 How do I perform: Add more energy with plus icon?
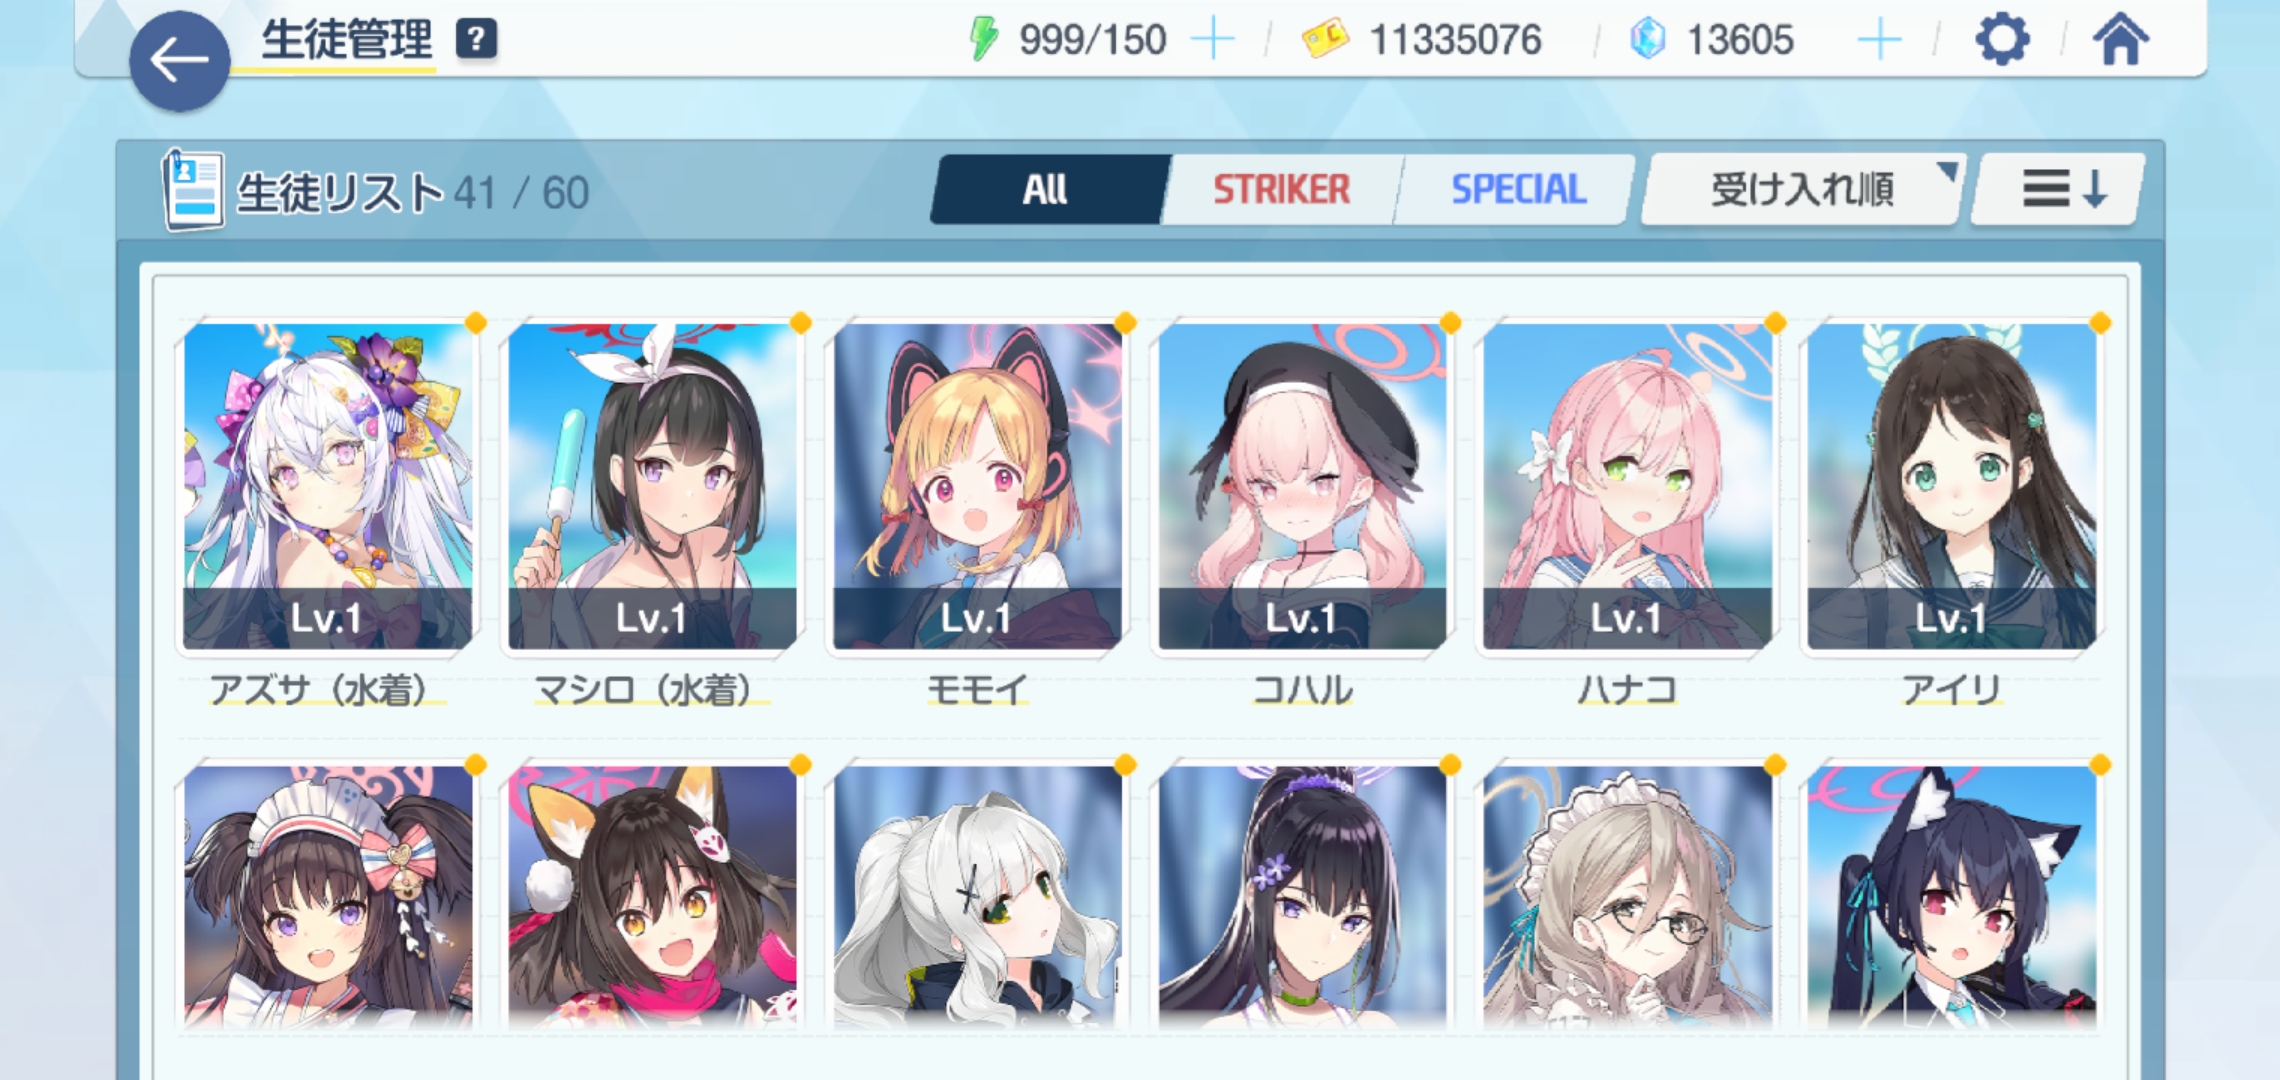click(x=1213, y=40)
